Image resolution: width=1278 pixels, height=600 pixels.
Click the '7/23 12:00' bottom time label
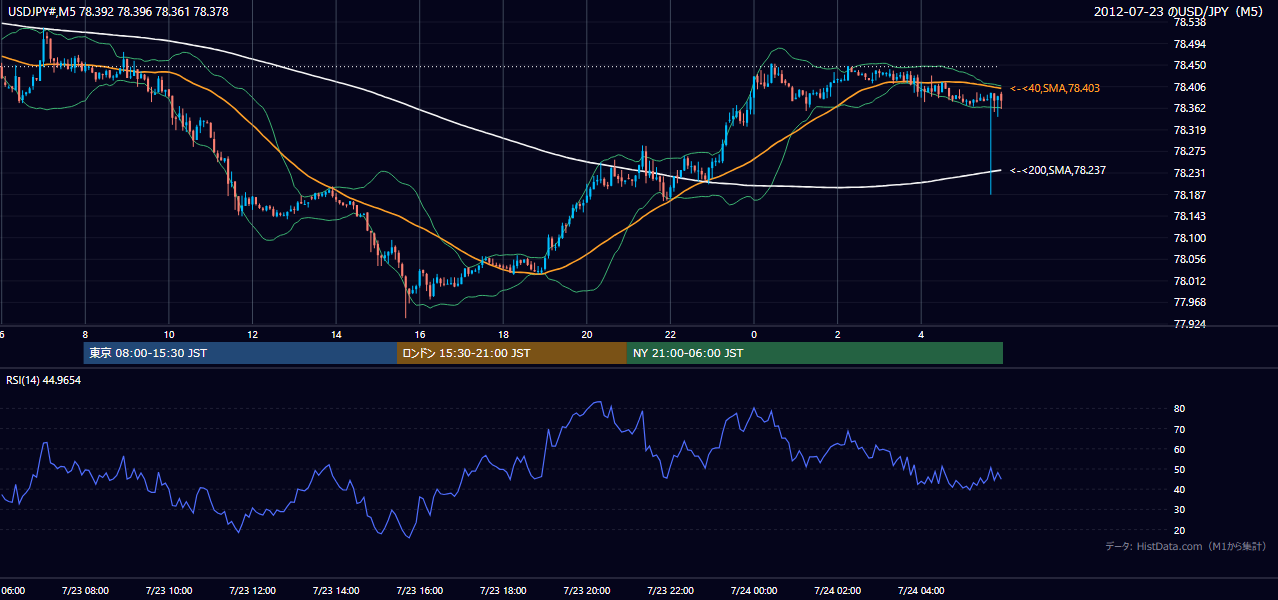pyautogui.click(x=253, y=590)
